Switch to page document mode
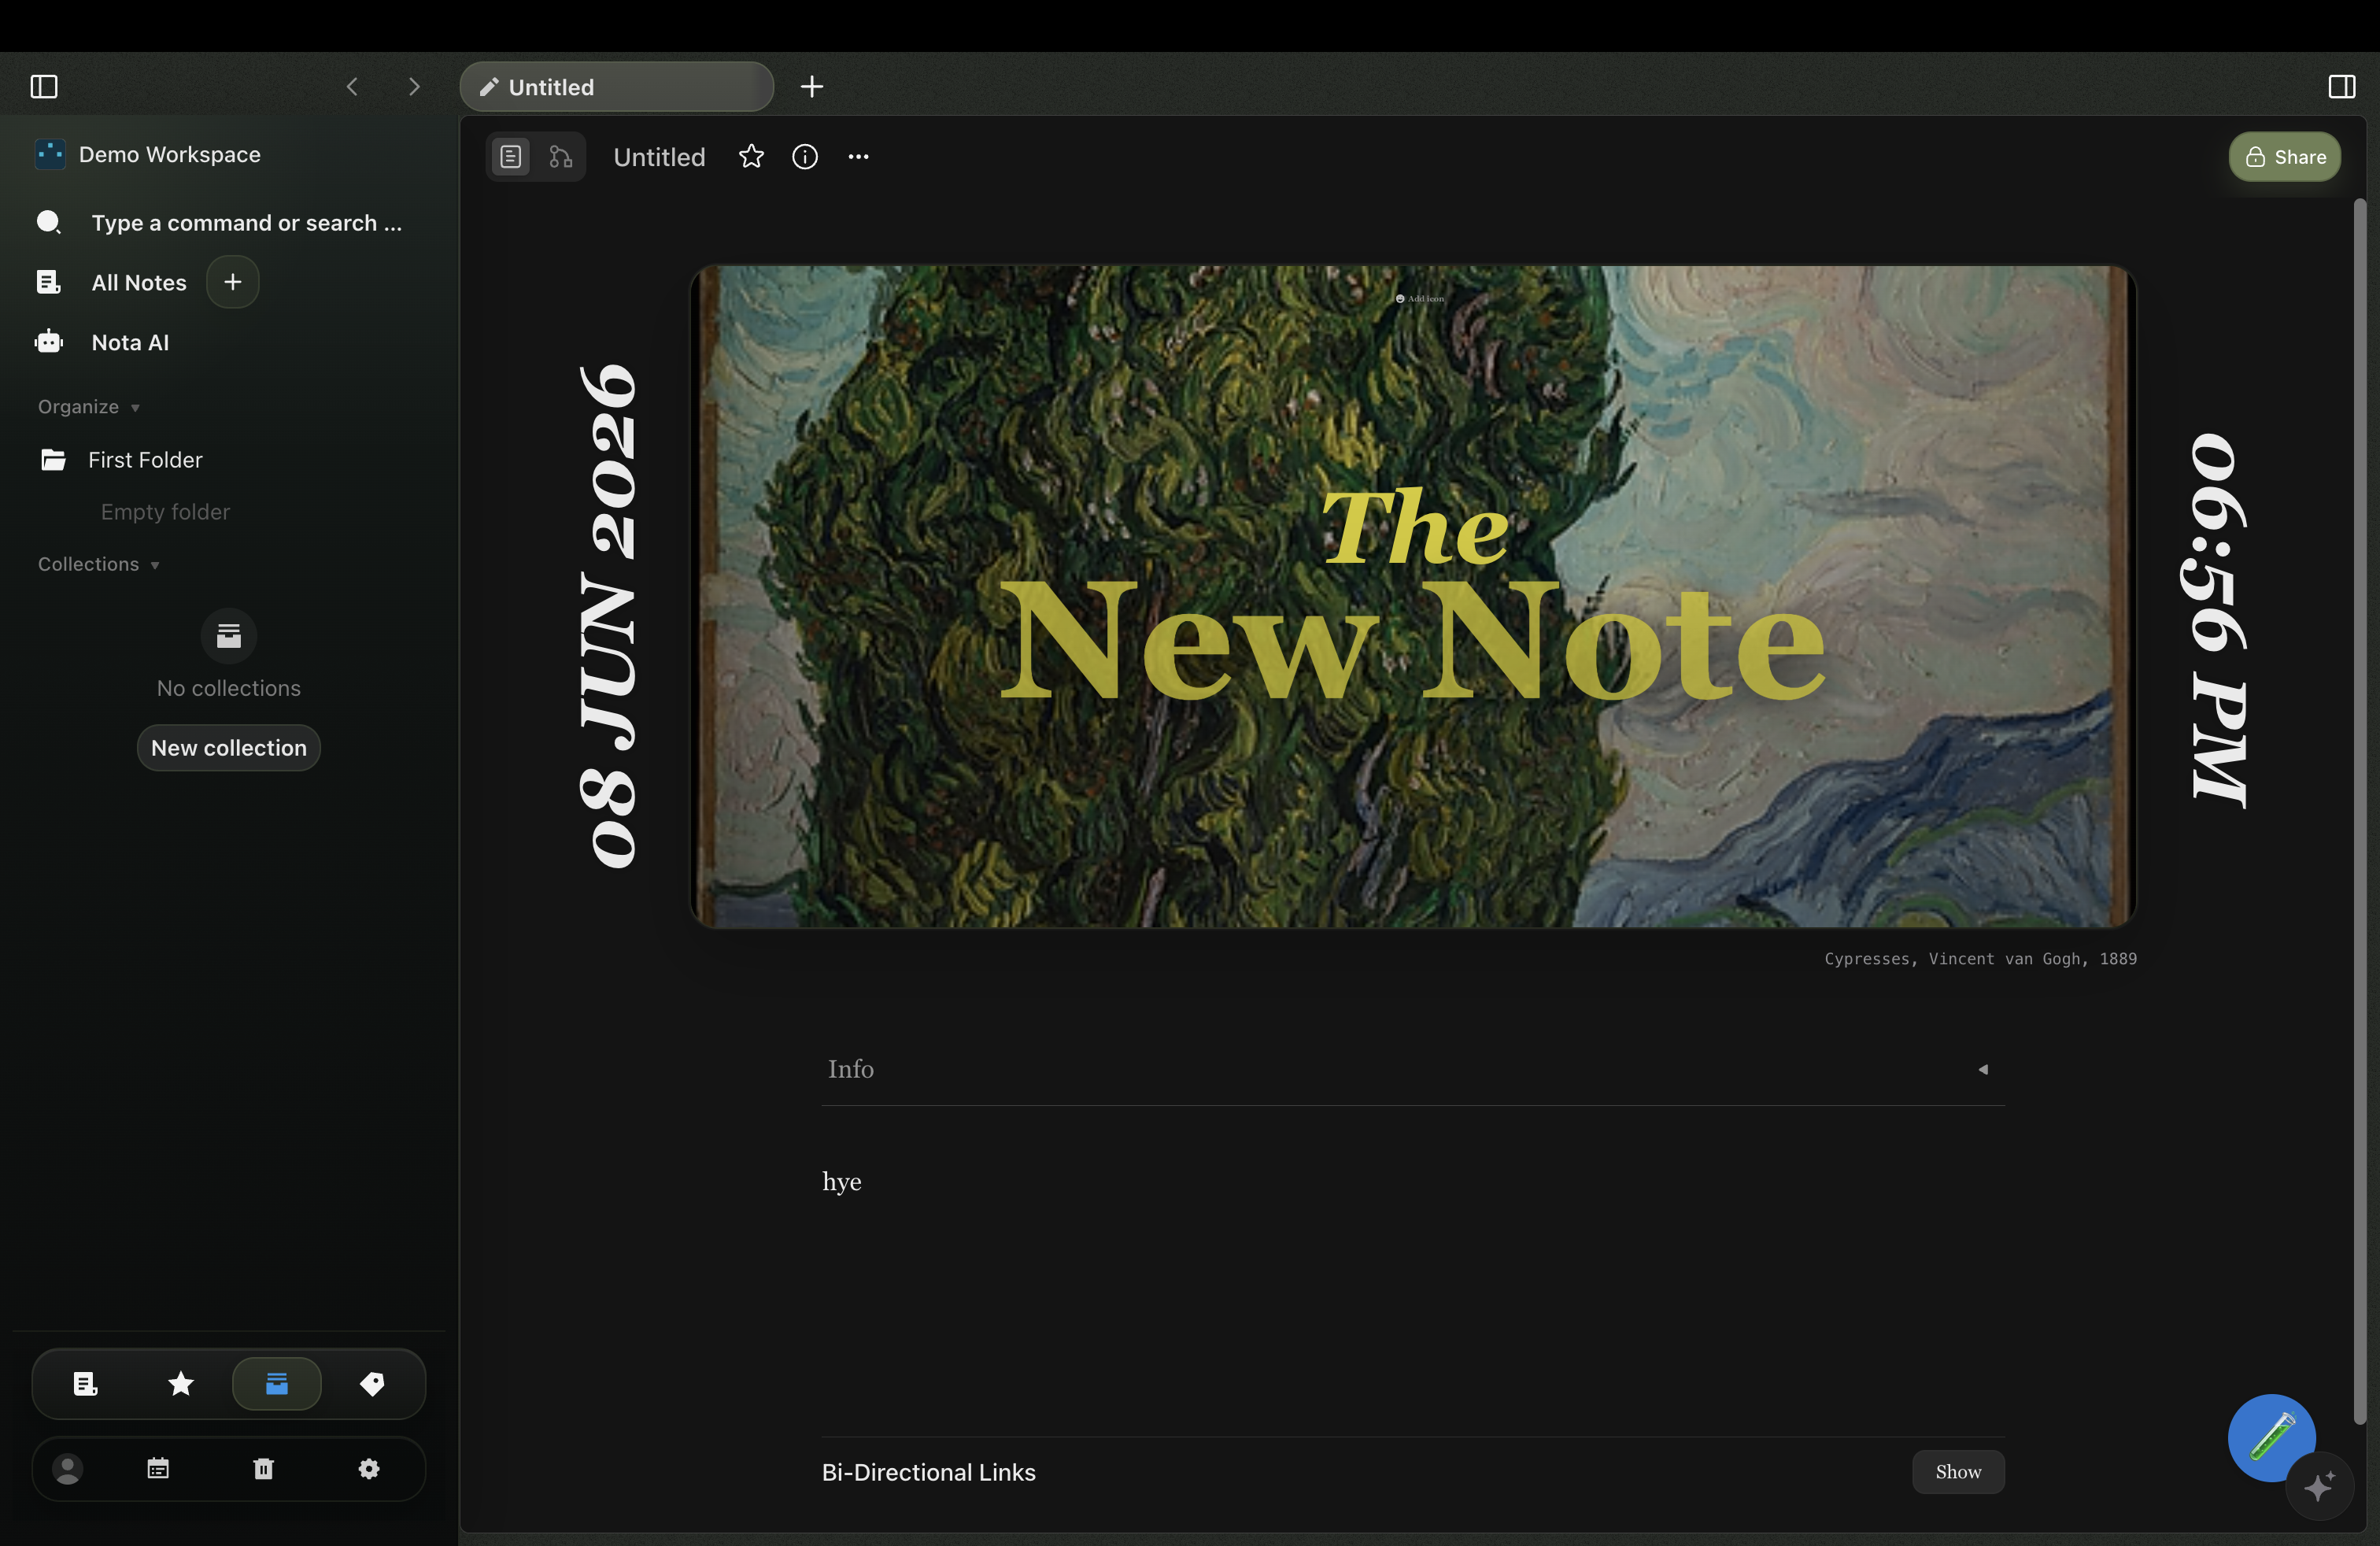 (x=511, y=157)
